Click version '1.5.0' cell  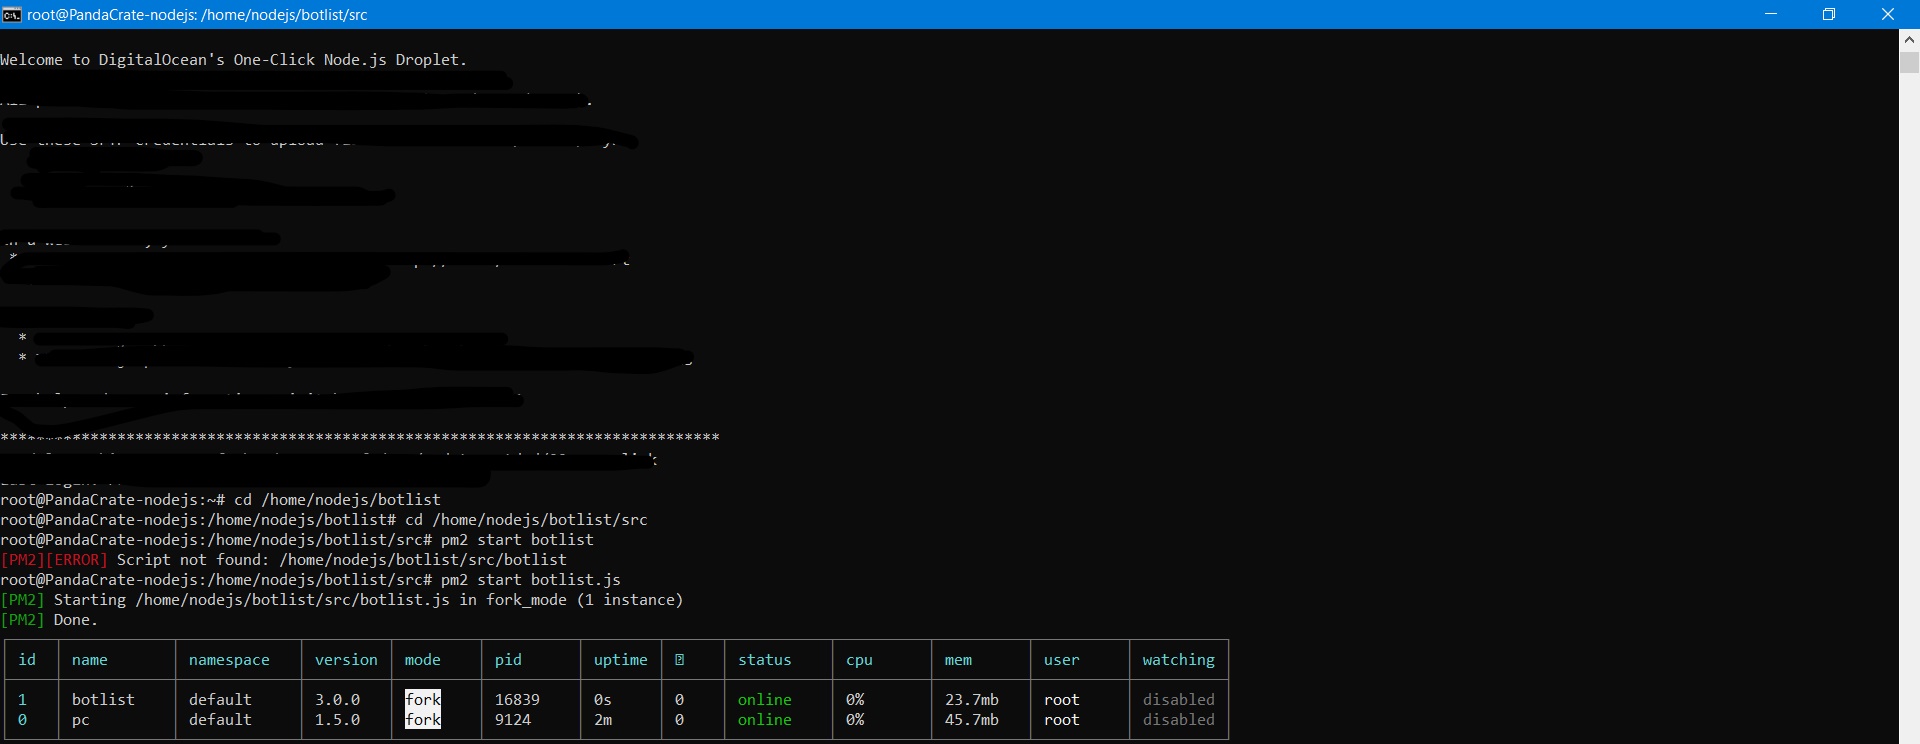pos(337,720)
